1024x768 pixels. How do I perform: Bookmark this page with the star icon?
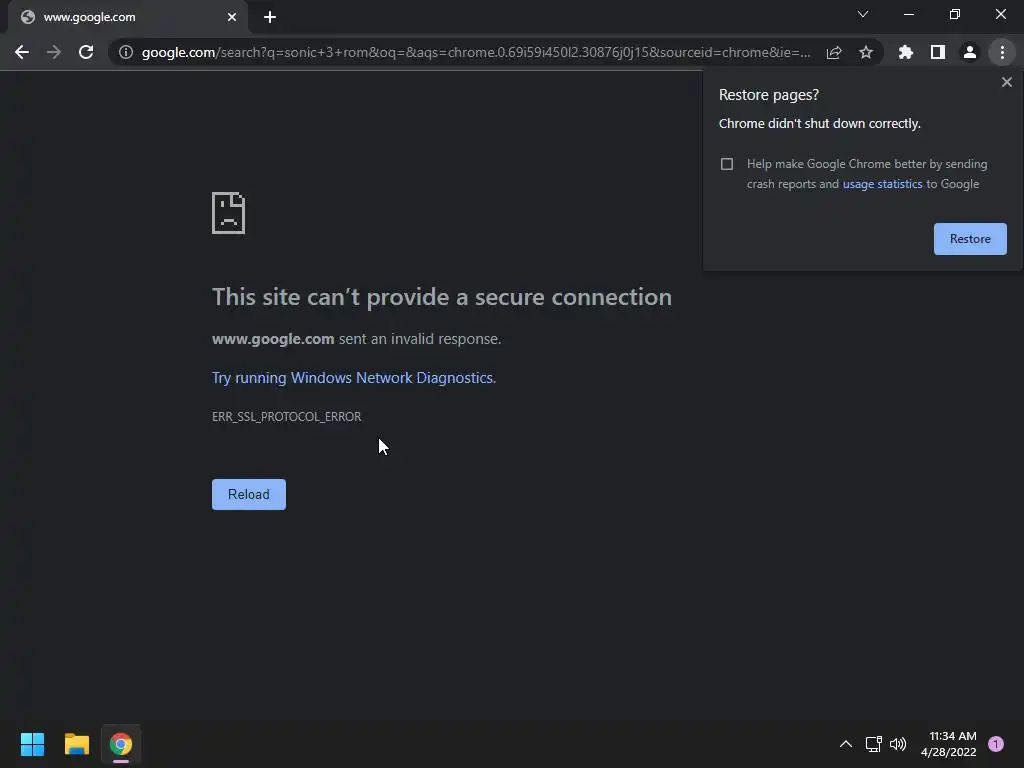pyautogui.click(x=866, y=52)
